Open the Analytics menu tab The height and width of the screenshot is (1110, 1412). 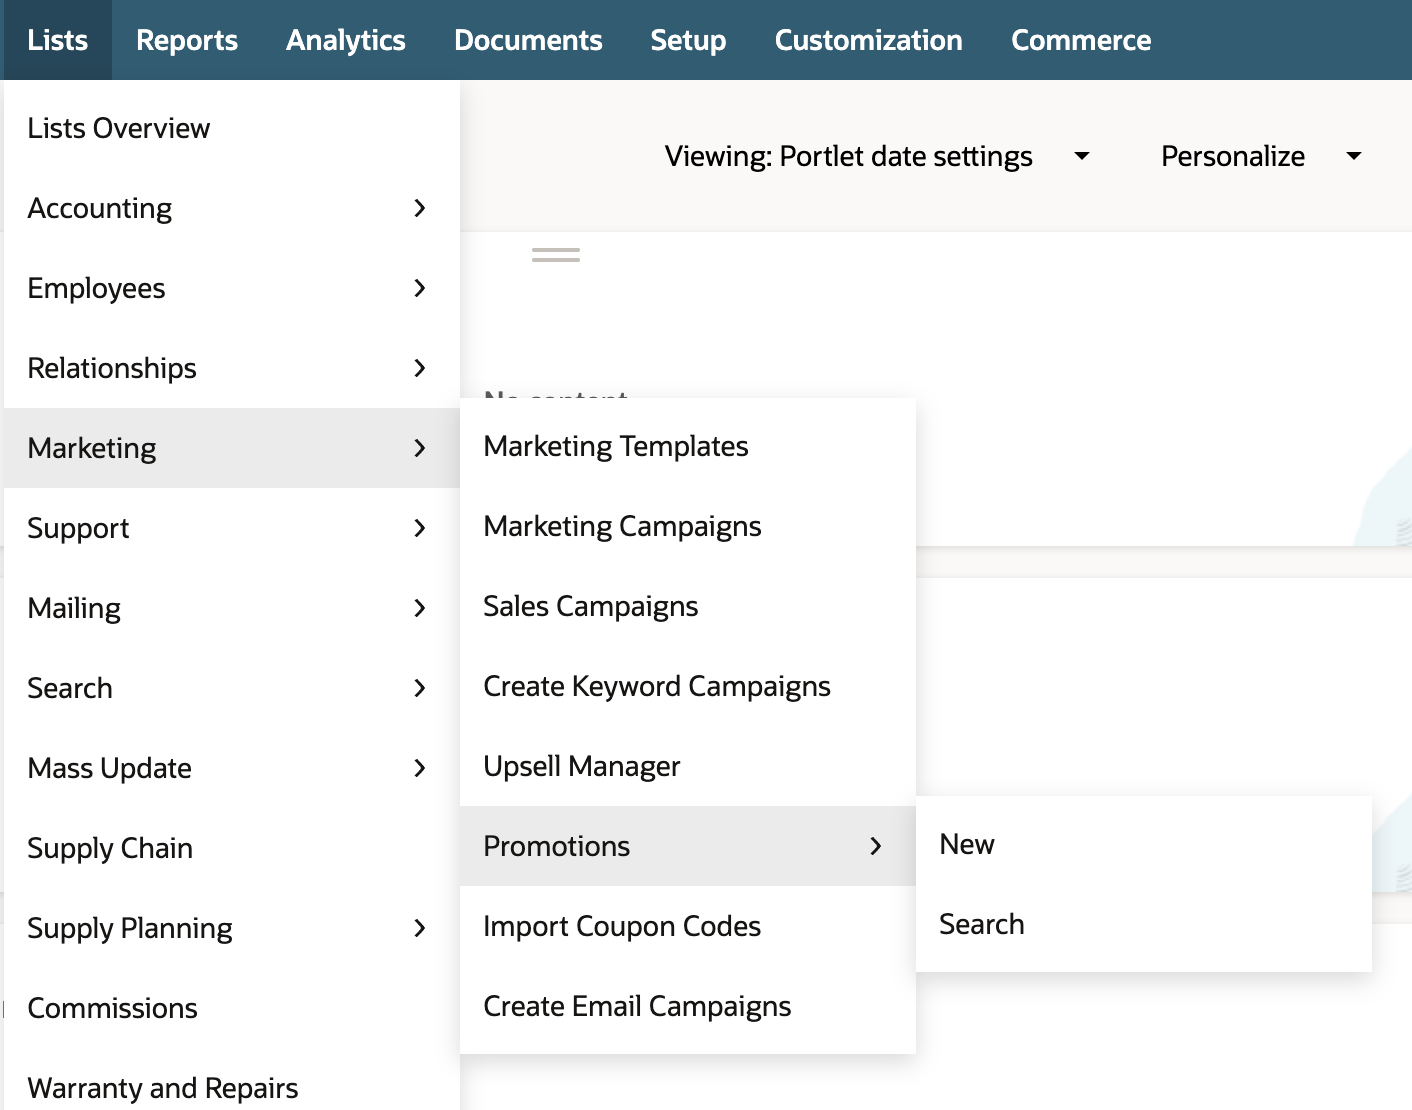tap(346, 40)
